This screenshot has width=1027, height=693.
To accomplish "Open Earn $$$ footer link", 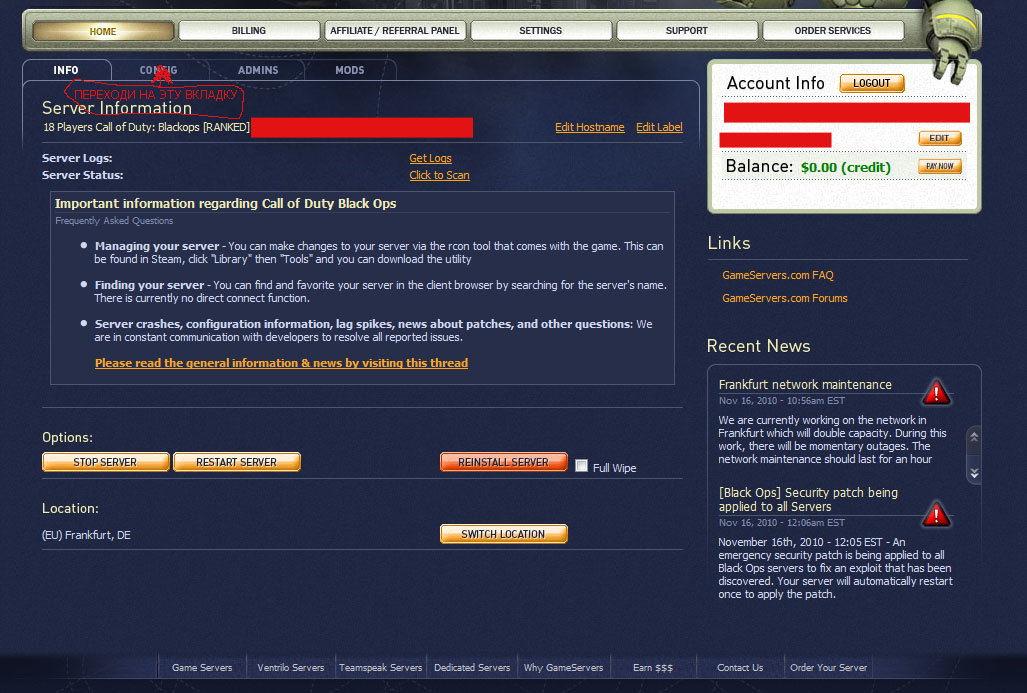I will pyautogui.click(x=653, y=667).
